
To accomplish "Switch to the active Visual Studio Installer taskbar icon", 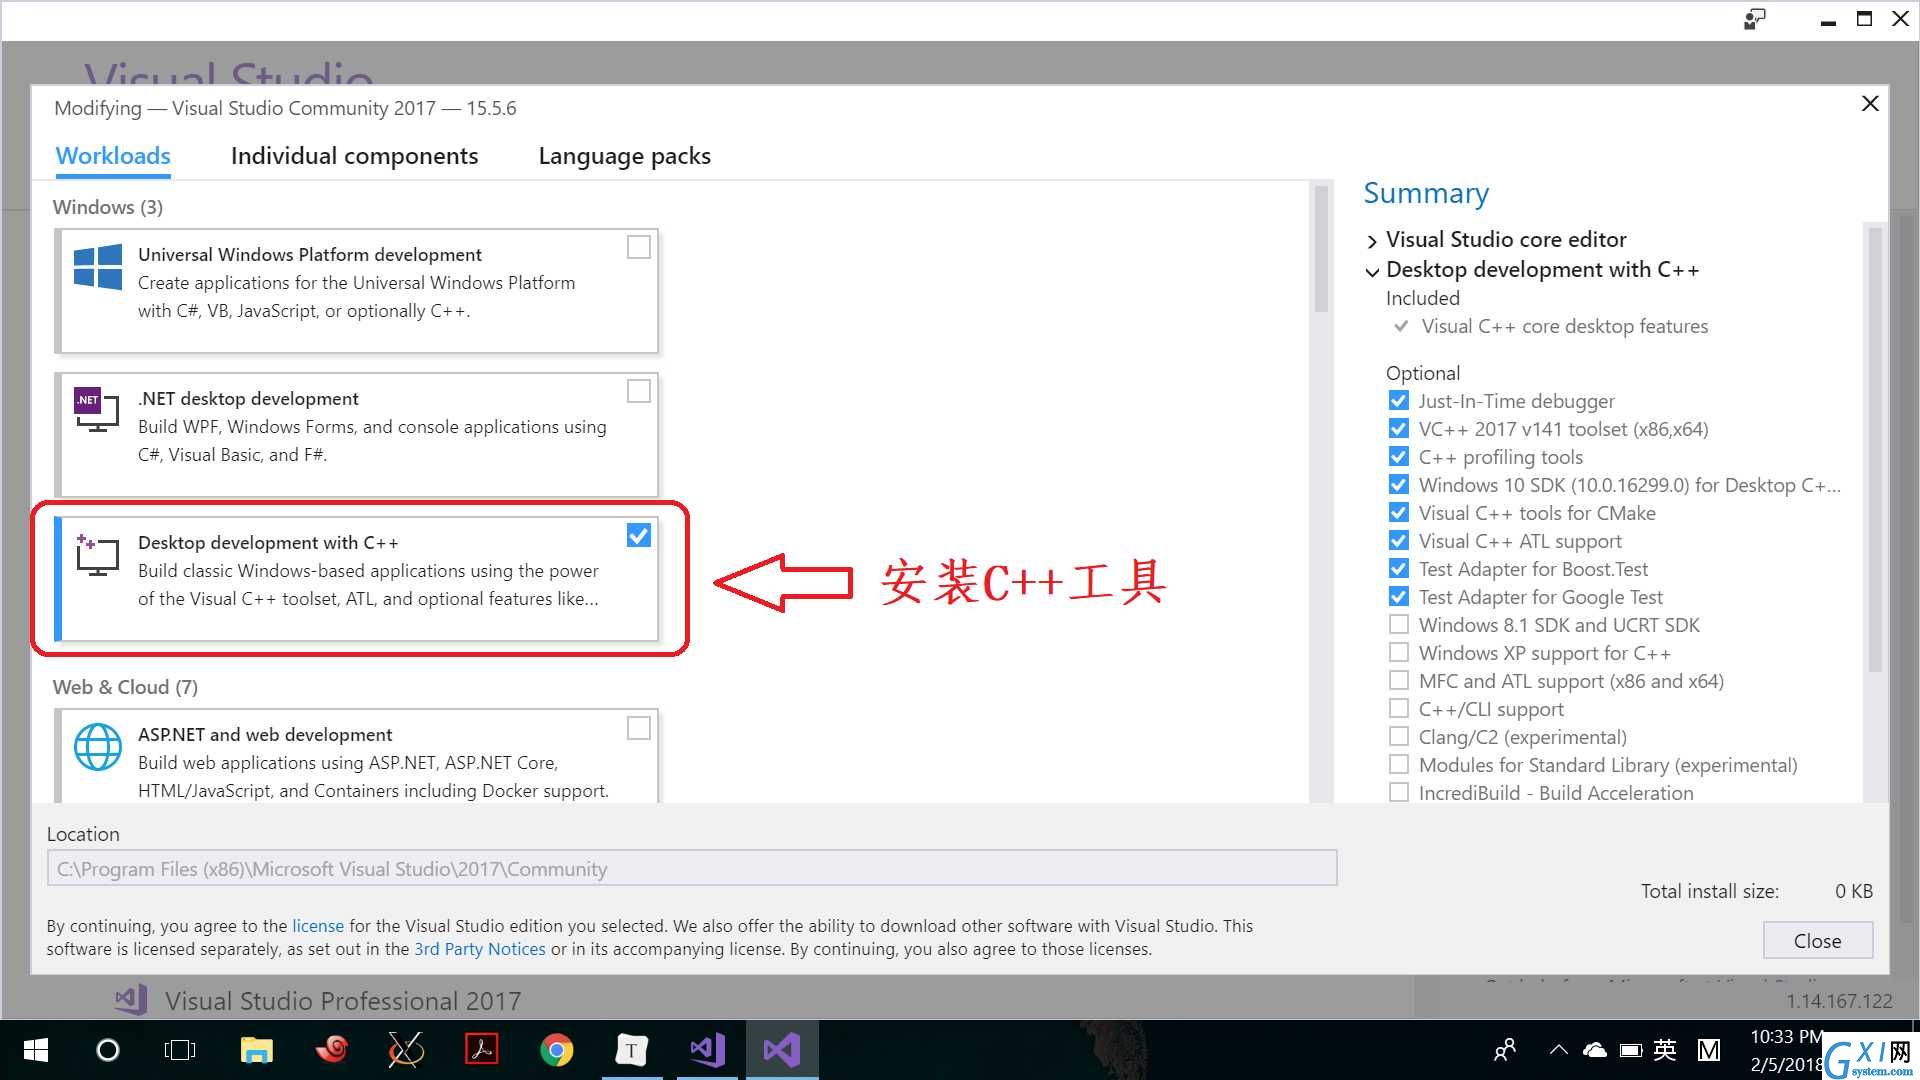I will (x=782, y=1050).
